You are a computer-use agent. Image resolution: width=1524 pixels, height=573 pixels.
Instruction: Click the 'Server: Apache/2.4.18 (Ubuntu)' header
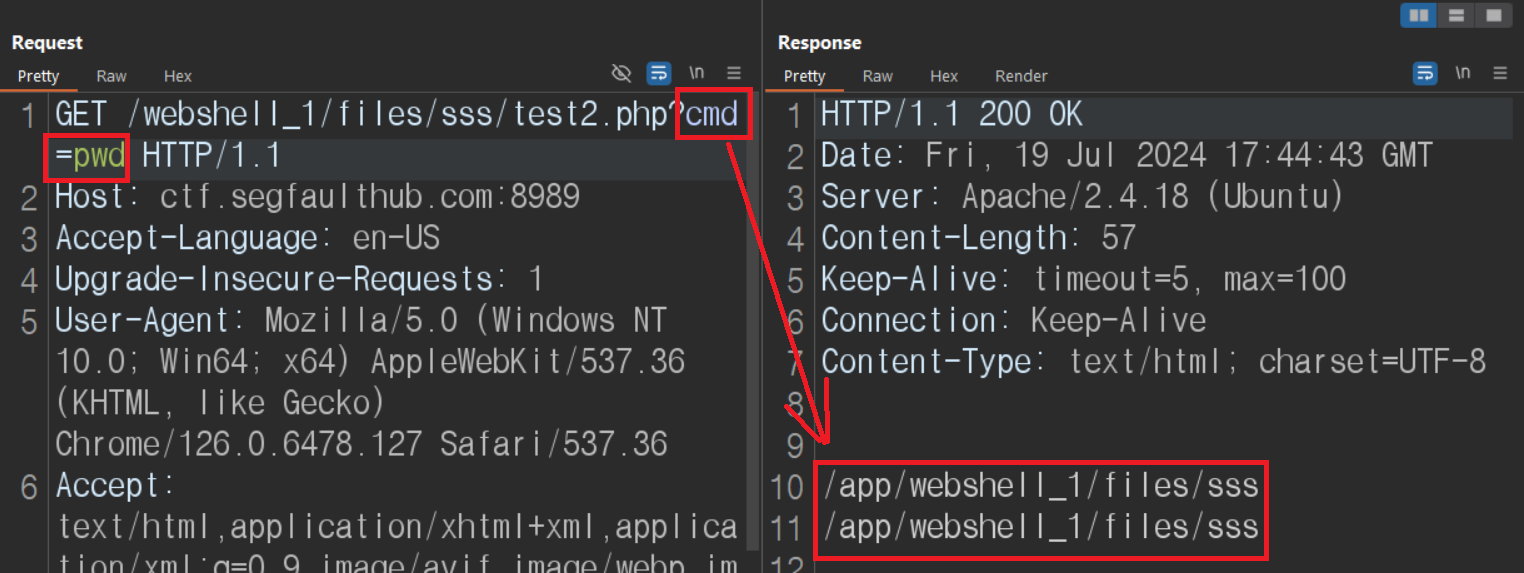click(1082, 197)
